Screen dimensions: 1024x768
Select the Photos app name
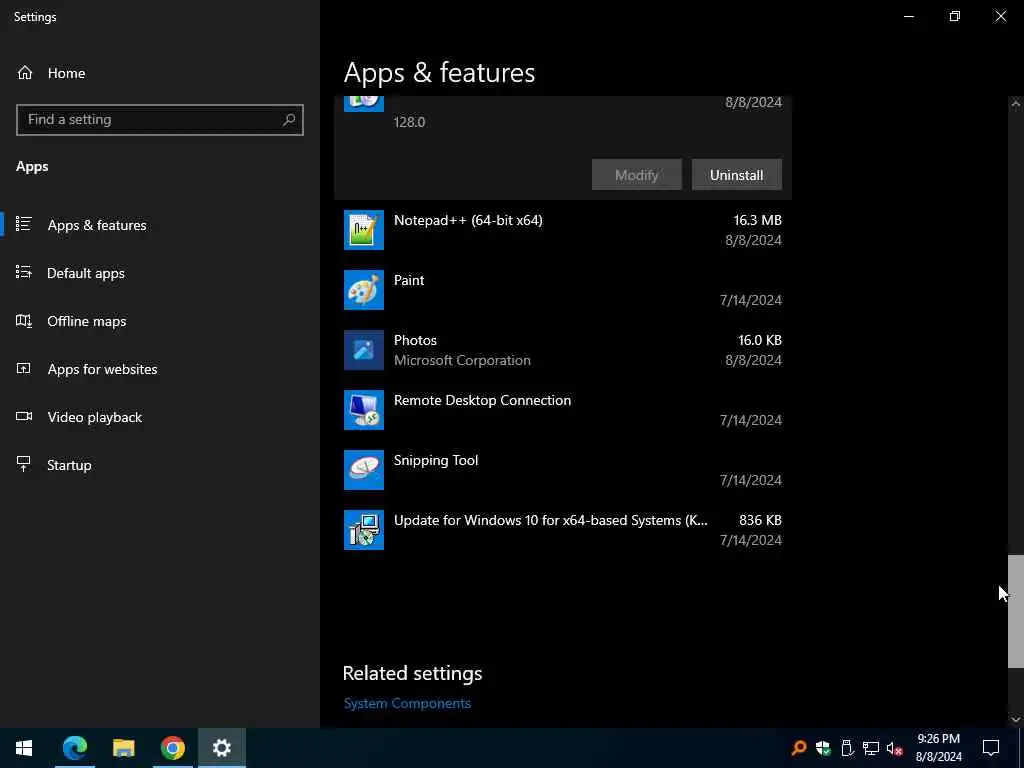[x=415, y=340]
